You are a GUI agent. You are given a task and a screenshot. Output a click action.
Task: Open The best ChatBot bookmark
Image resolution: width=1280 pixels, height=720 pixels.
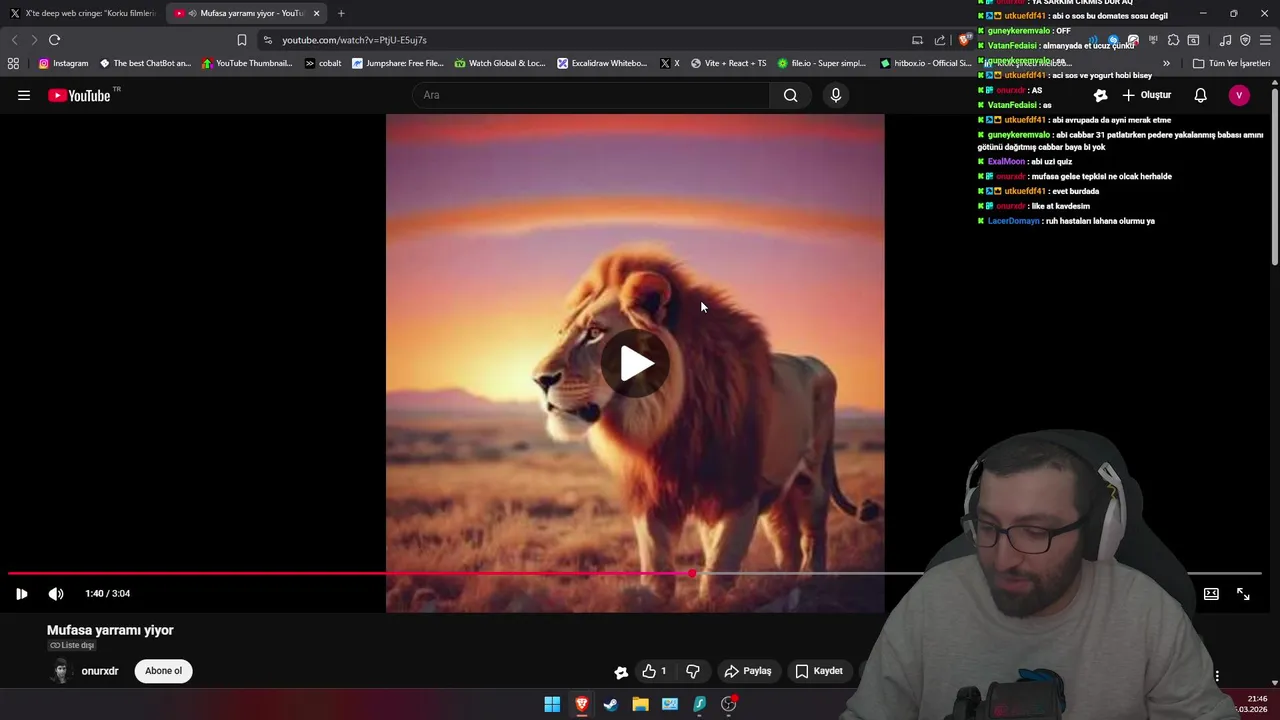(x=144, y=63)
